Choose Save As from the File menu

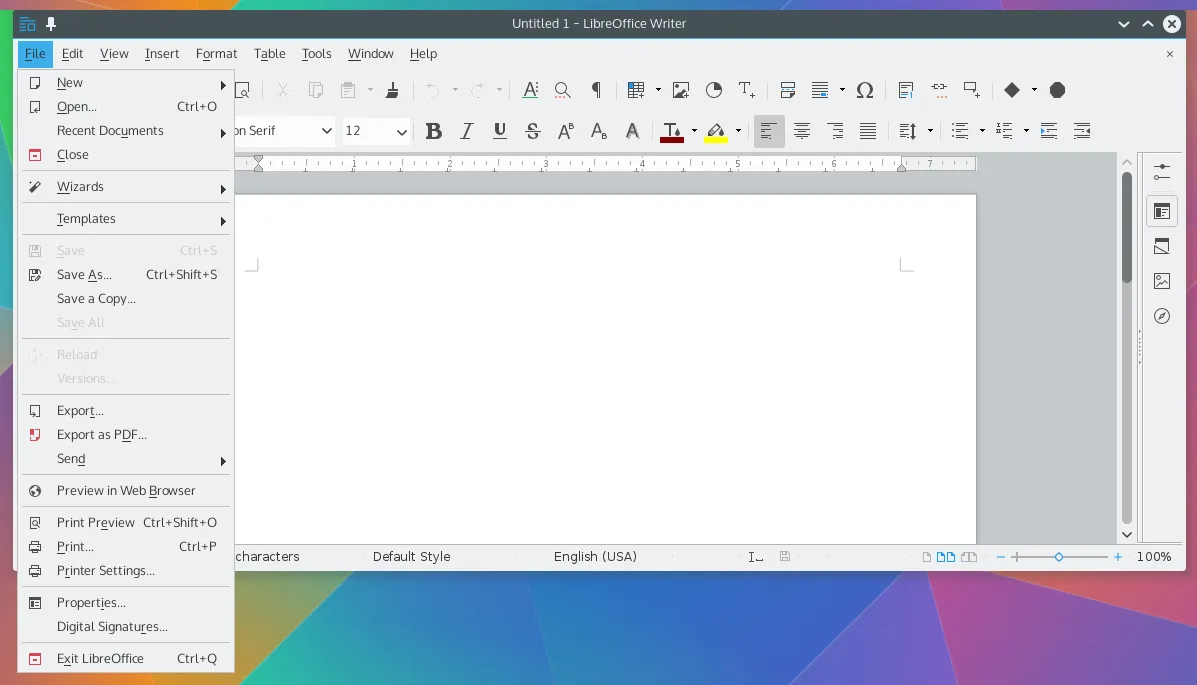click(x=84, y=274)
